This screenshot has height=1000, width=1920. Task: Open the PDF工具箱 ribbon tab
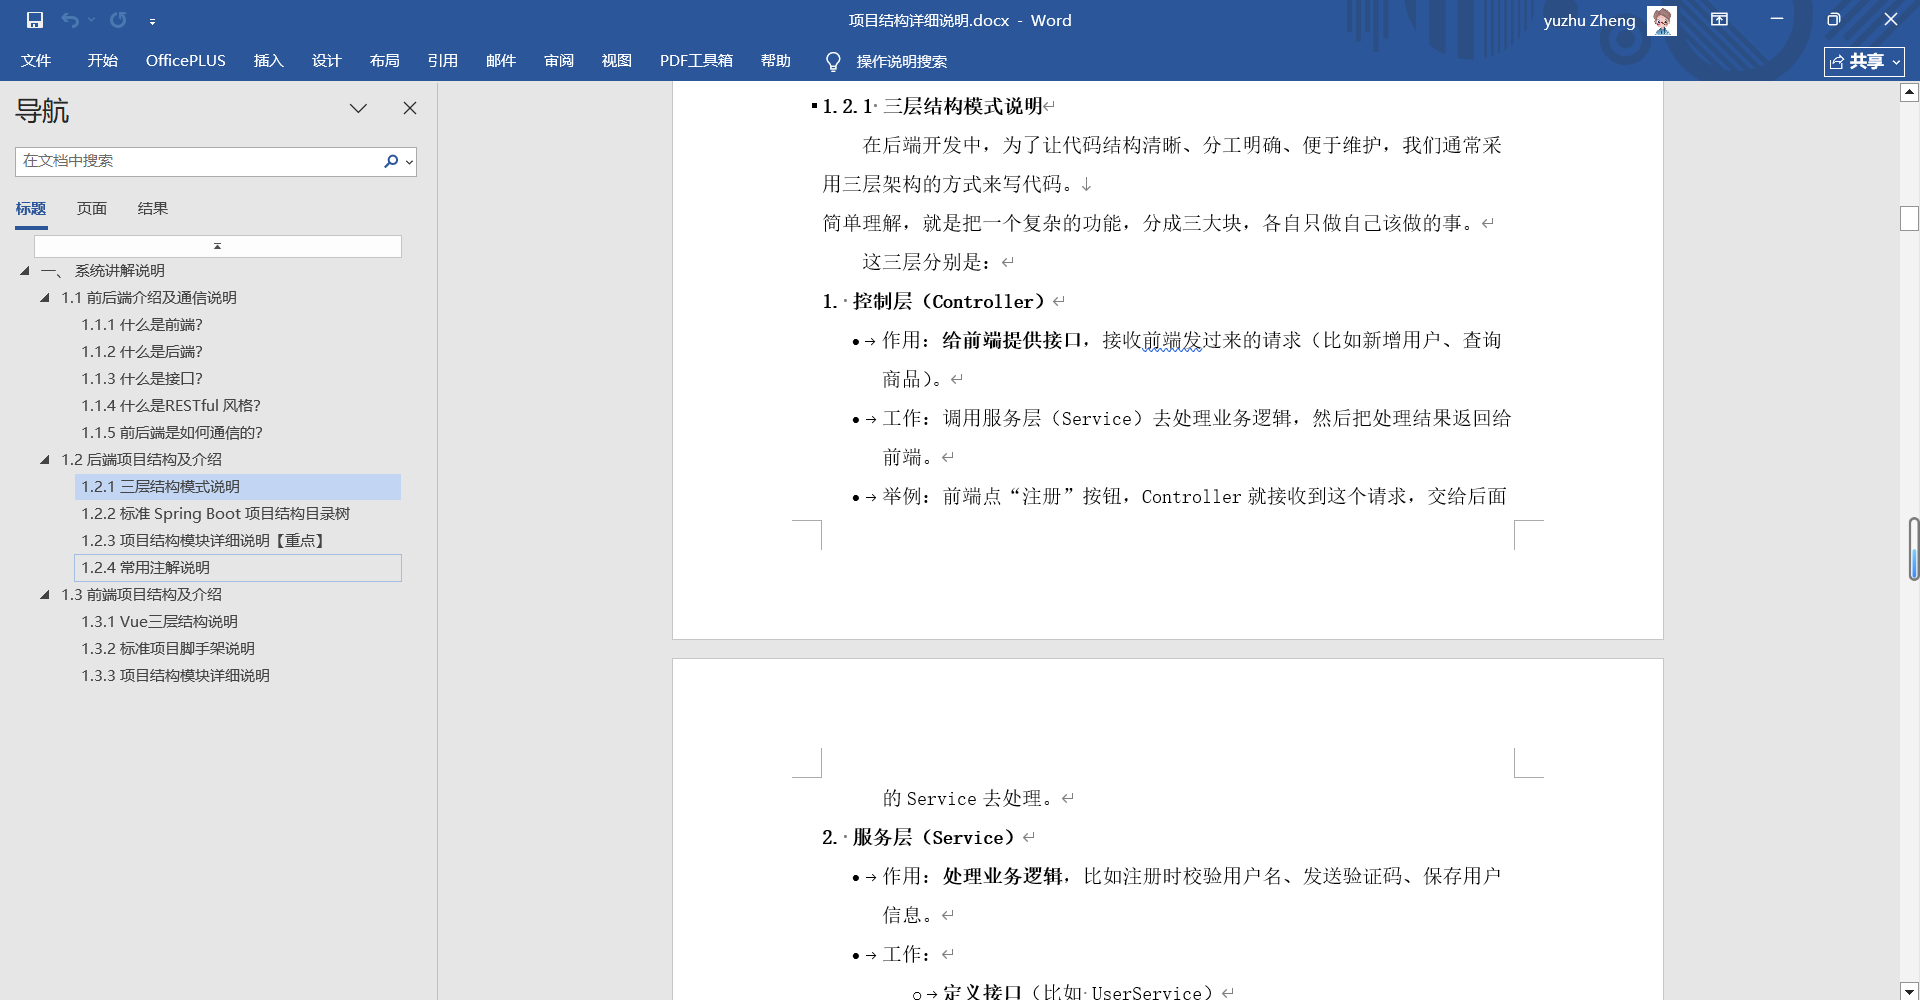pos(695,61)
